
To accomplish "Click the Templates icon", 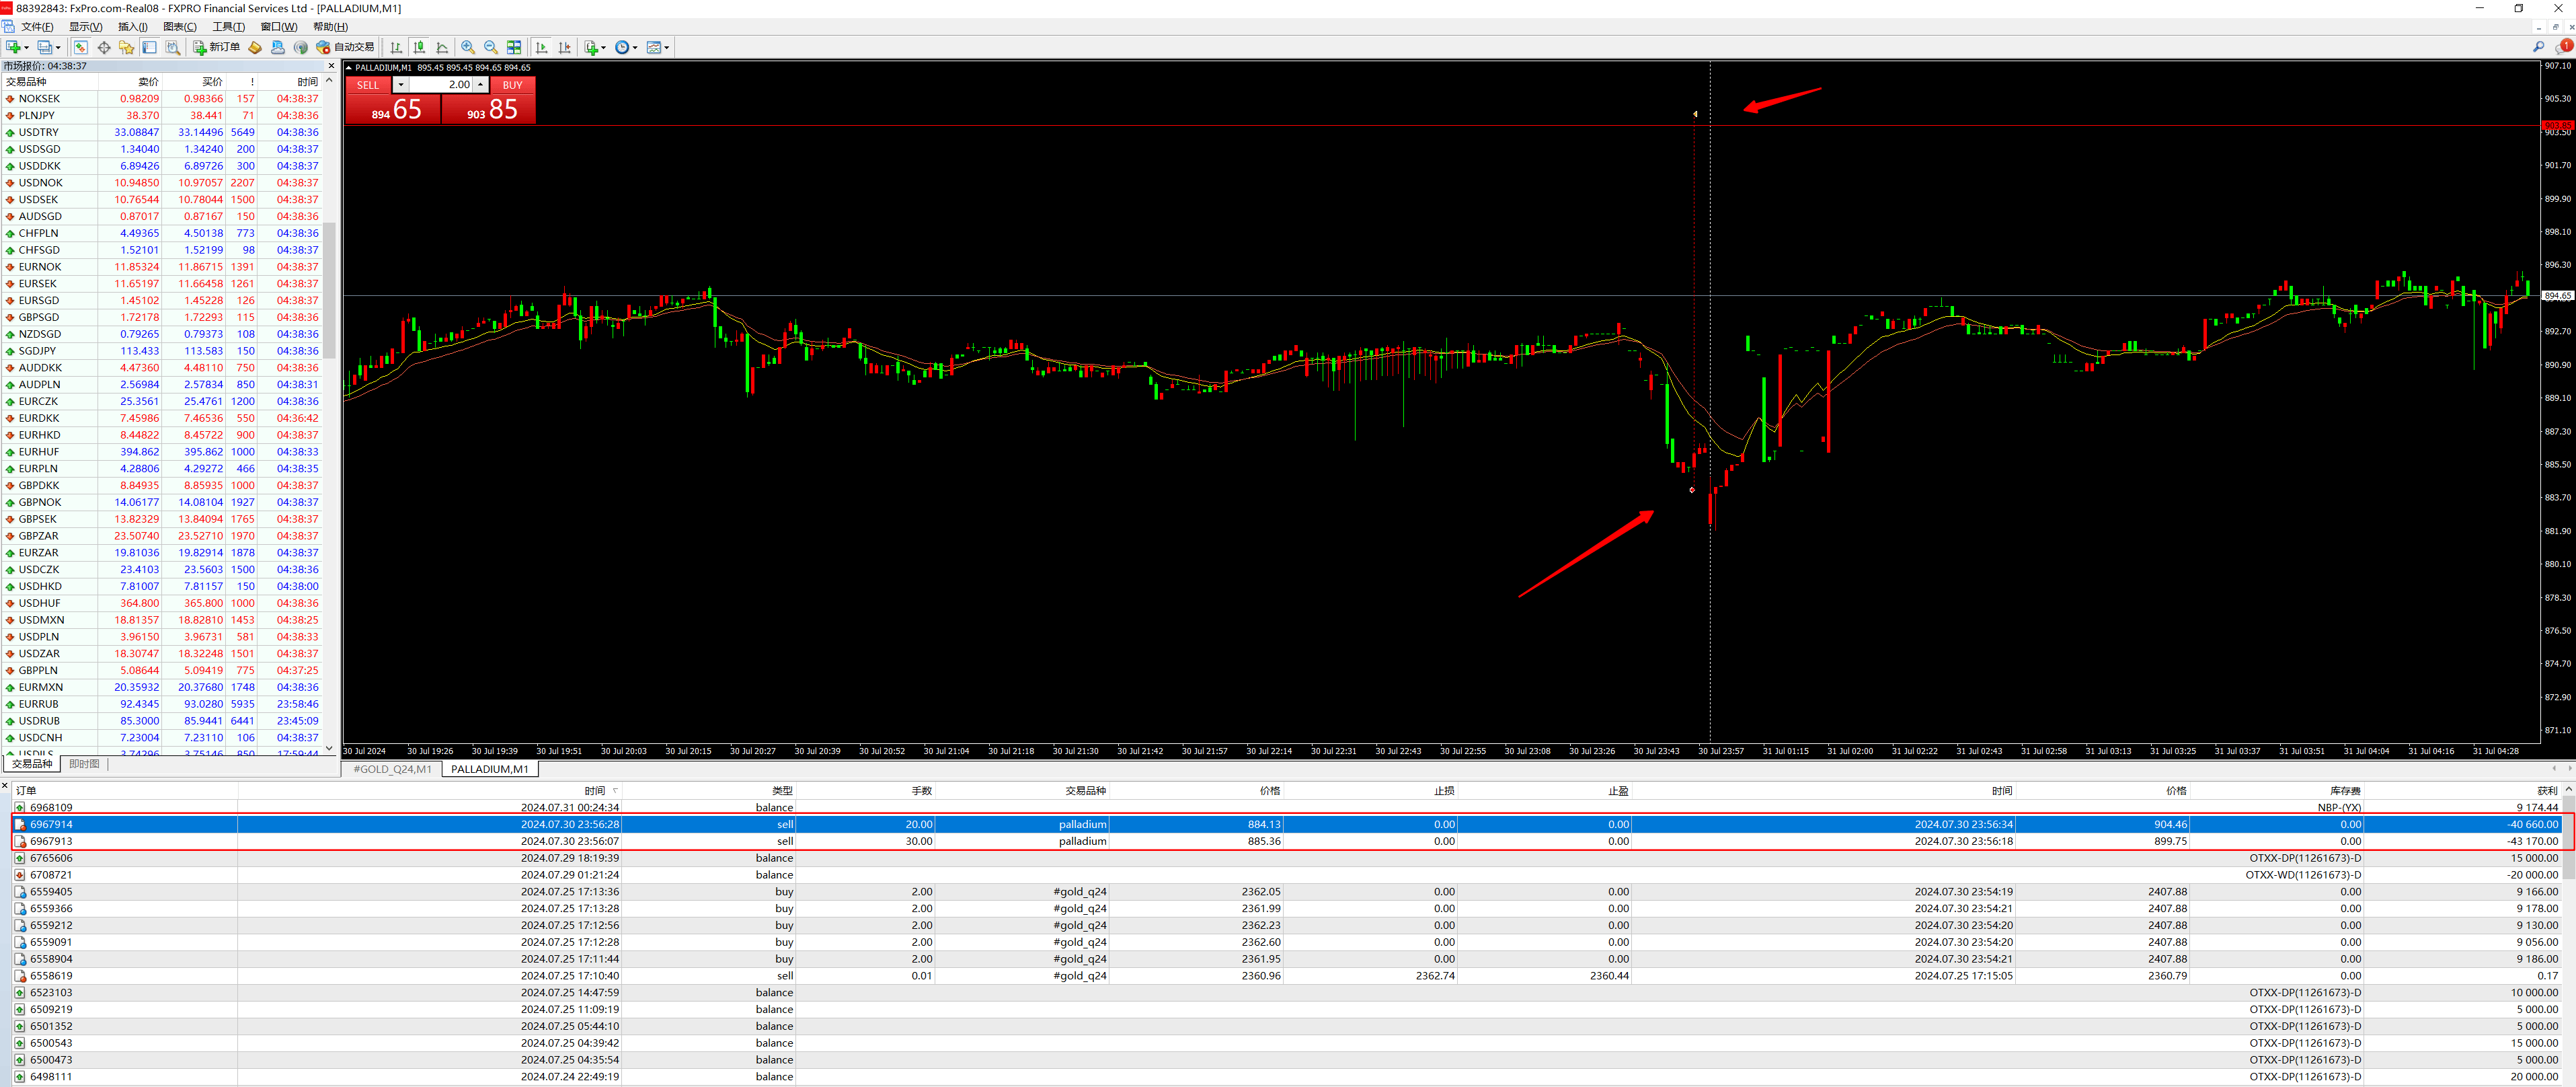I will (x=654, y=47).
